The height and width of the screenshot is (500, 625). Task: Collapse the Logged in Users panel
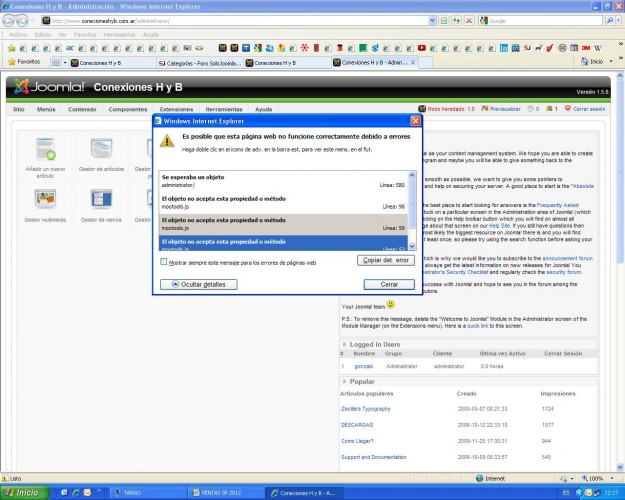pos(344,344)
